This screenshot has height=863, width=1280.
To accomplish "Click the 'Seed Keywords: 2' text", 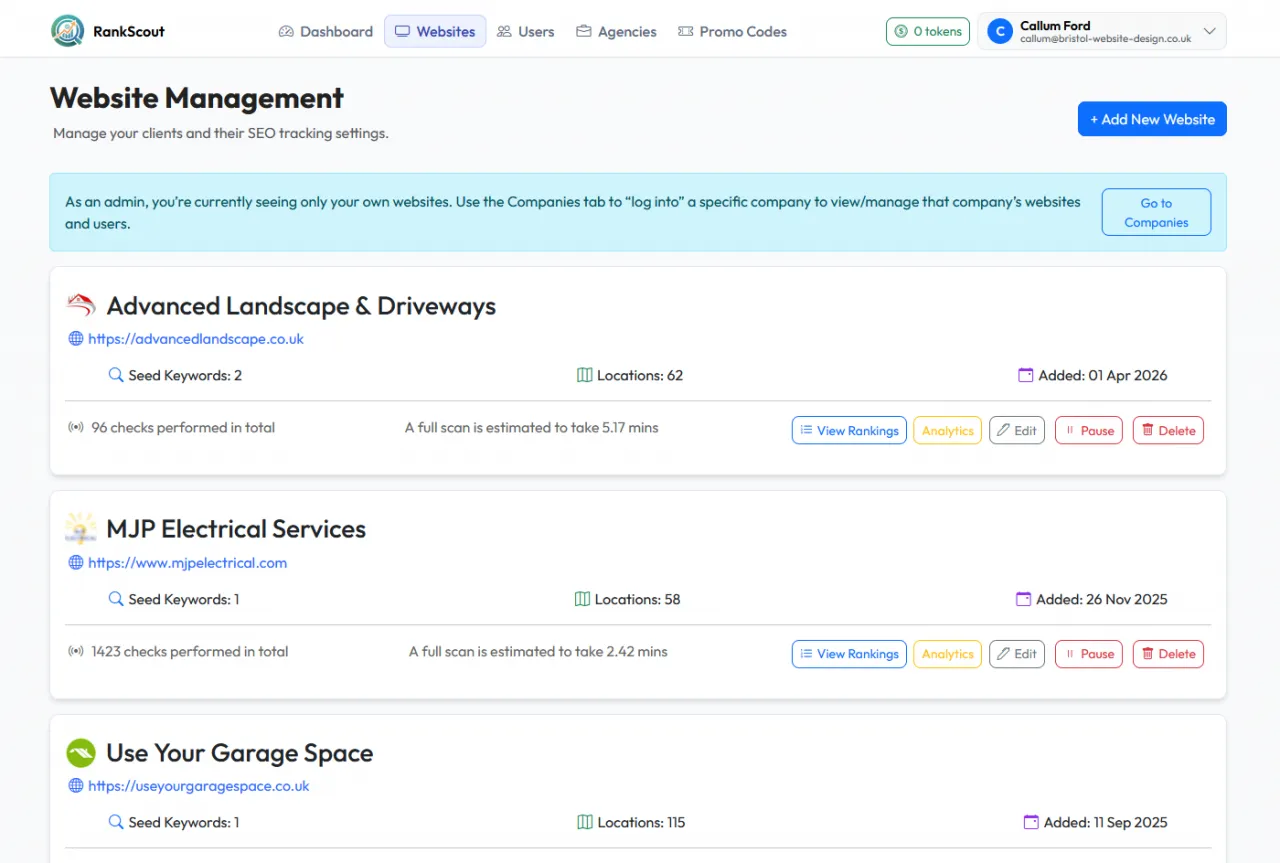I will (x=185, y=376).
